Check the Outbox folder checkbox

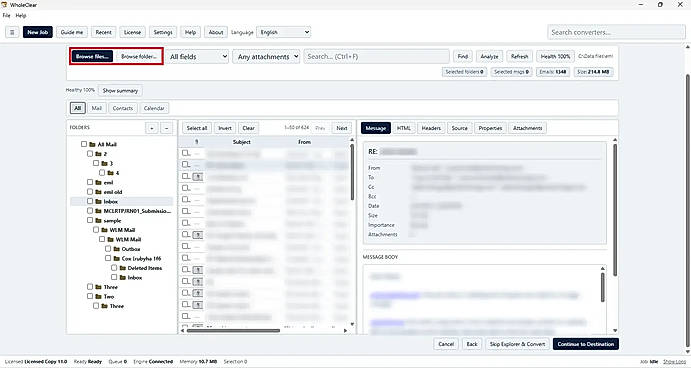(108, 249)
